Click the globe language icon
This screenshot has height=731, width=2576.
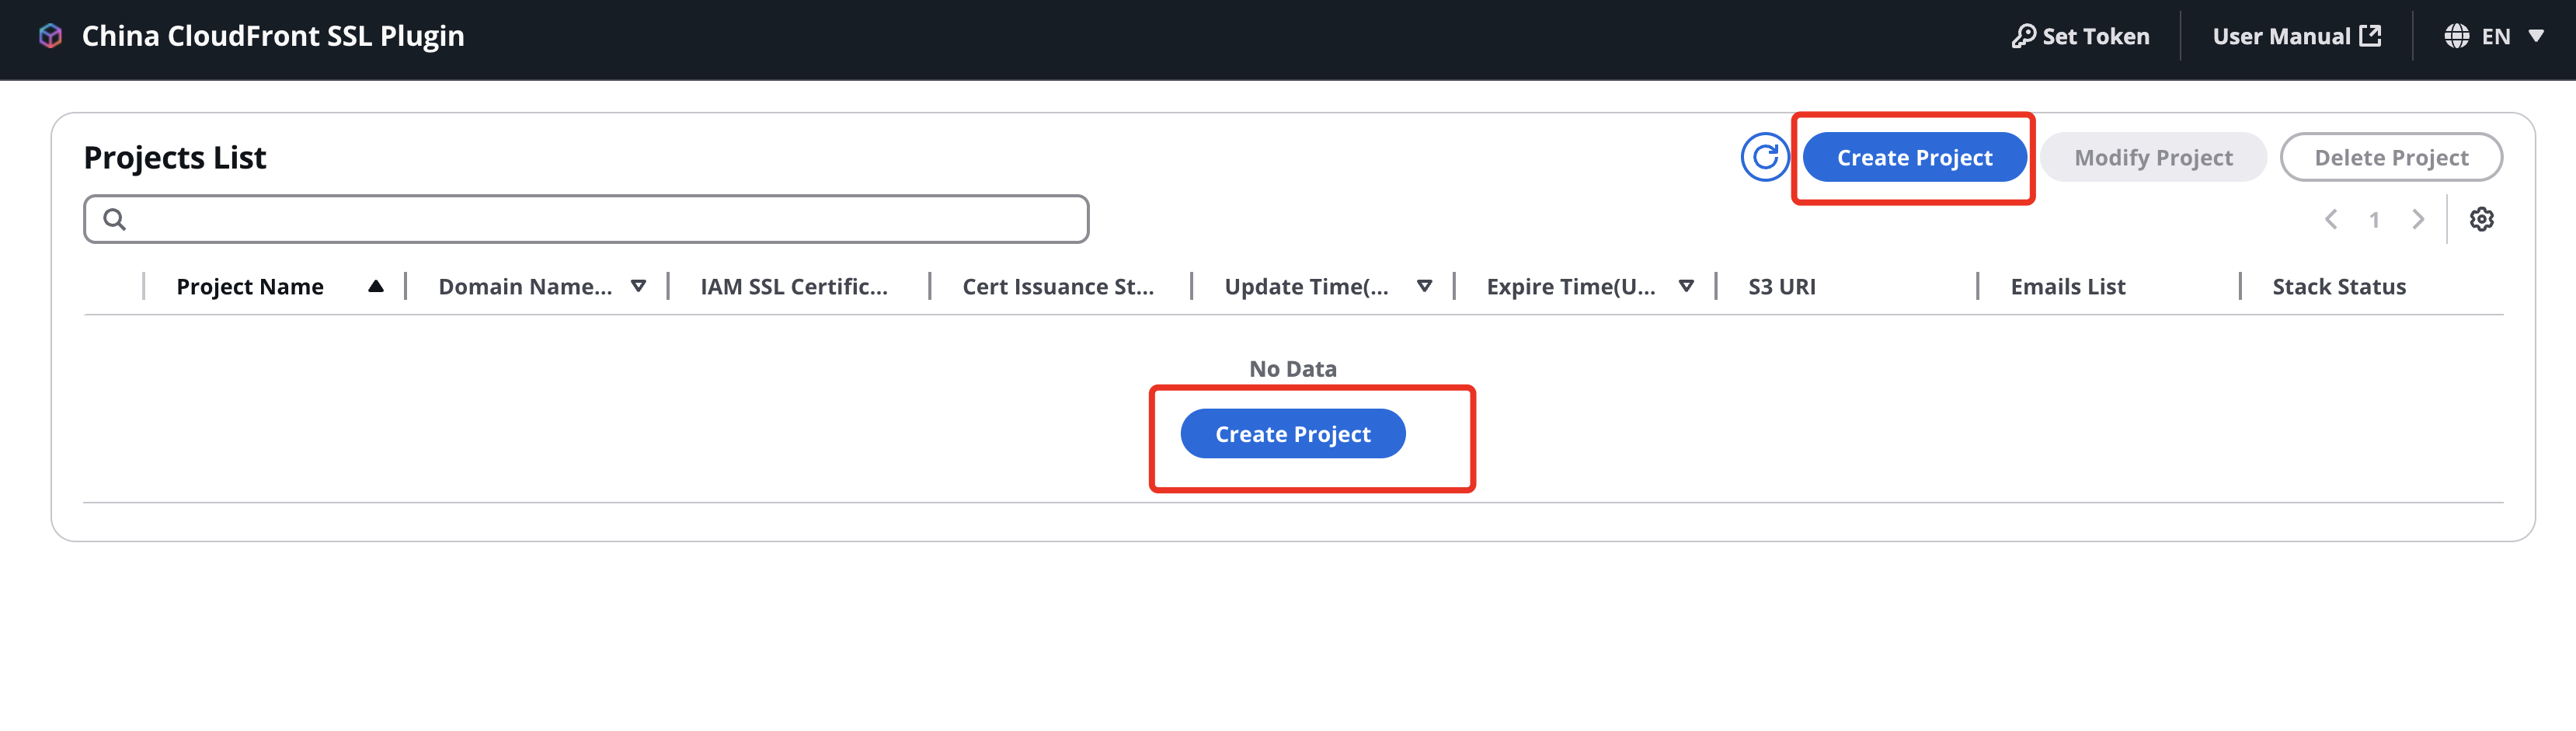[2457, 36]
